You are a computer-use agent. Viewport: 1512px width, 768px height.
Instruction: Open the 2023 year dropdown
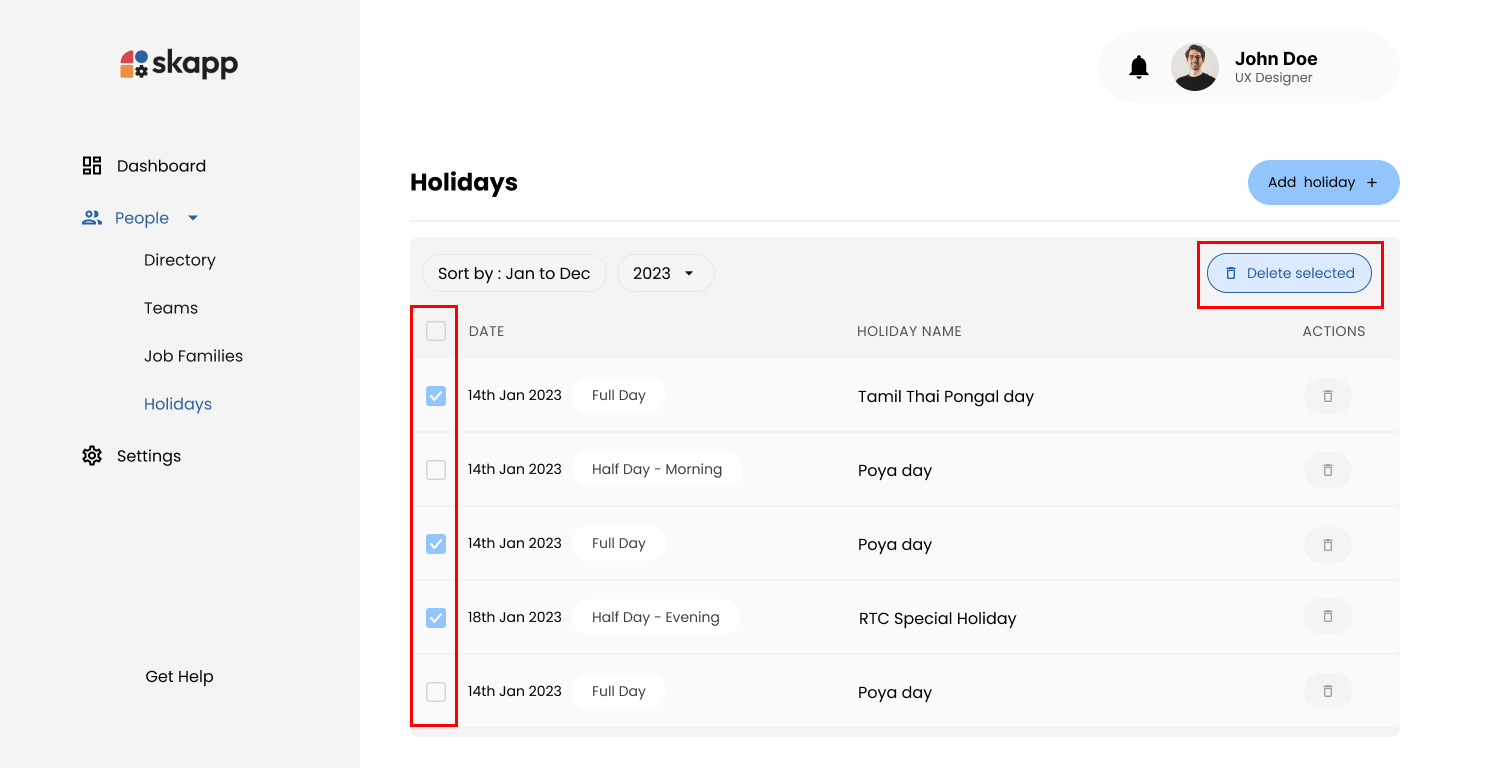tap(665, 272)
